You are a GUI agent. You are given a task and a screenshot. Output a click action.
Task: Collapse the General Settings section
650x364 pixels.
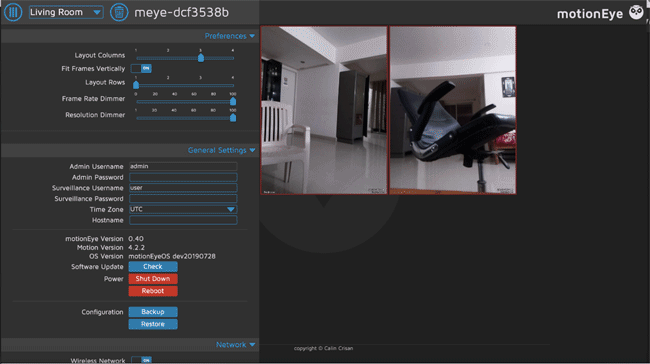[x=221, y=150]
